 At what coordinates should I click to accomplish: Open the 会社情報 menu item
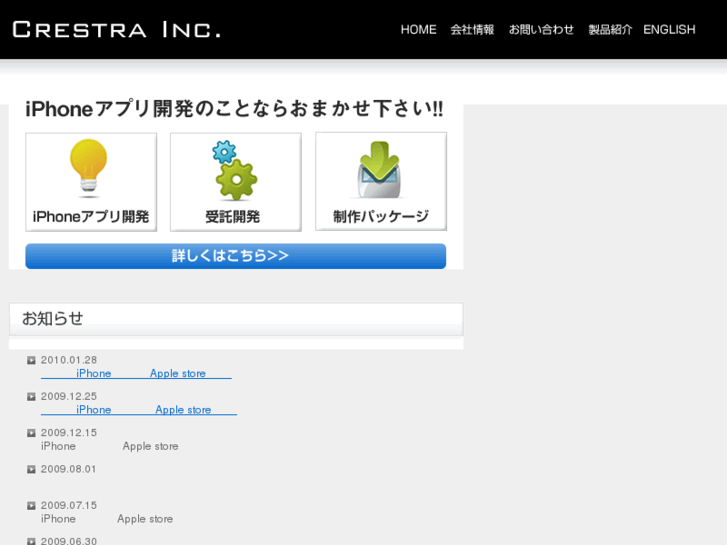pos(472,30)
